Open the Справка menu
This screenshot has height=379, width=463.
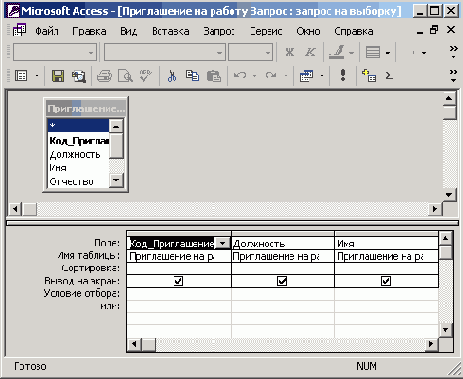click(x=354, y=31)
